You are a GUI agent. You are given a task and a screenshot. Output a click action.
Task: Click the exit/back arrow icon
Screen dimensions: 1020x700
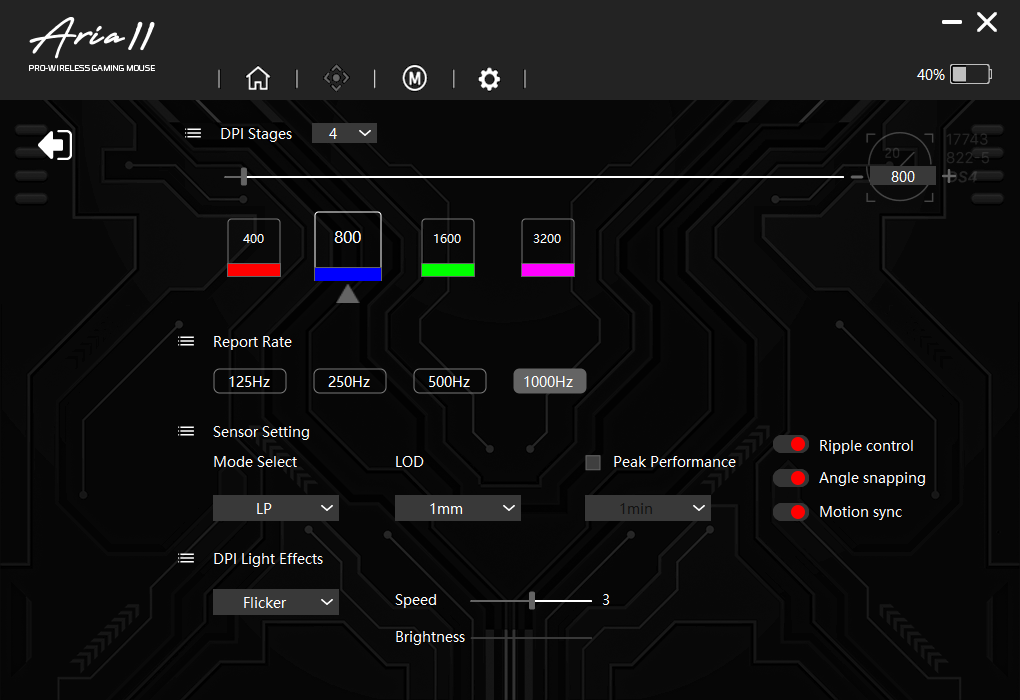[x=55, y=145]
